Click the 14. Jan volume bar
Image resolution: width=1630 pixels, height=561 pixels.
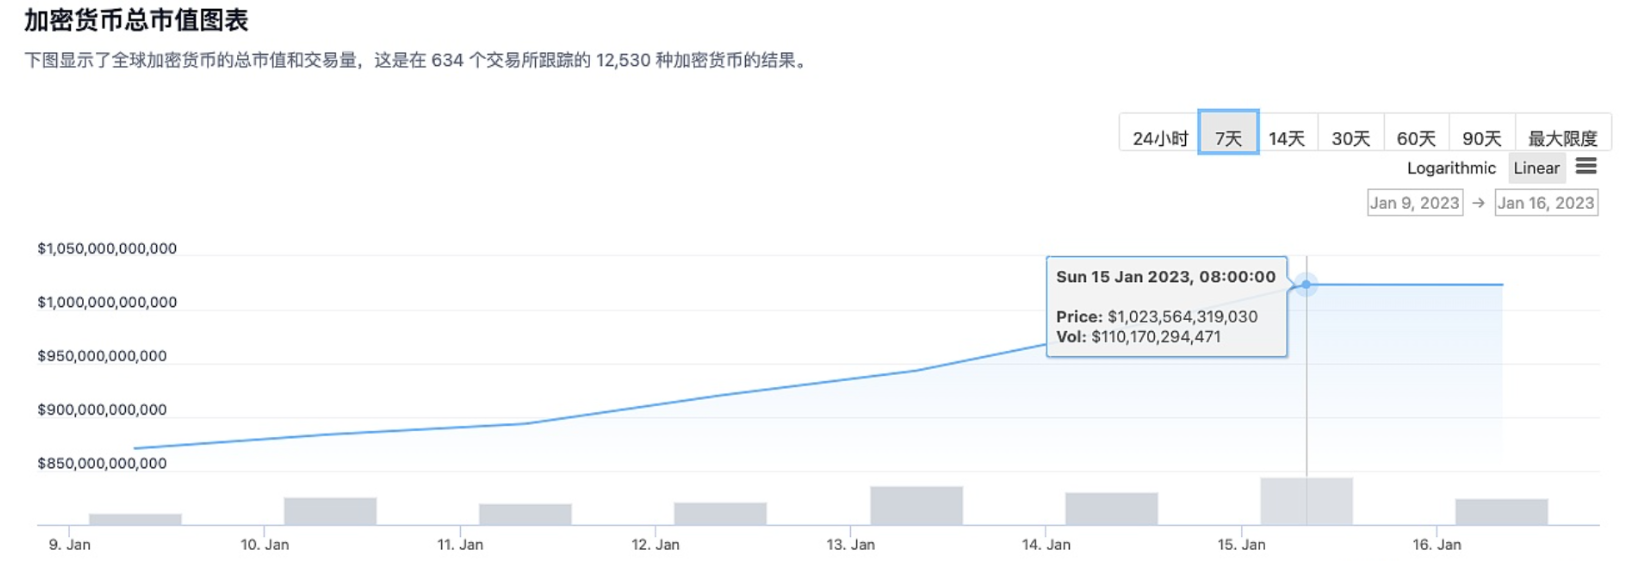point(1111,509)
